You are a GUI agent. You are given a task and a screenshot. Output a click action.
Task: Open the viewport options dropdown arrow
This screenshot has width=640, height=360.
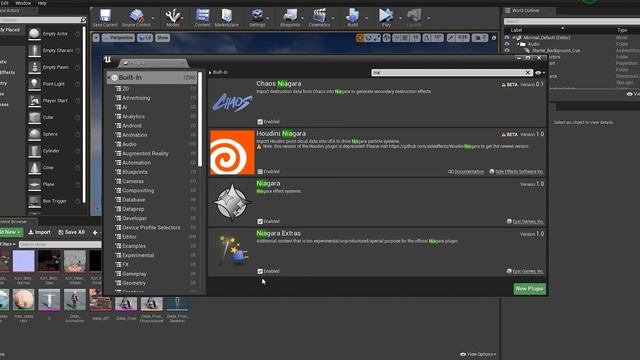[x=96, y=38]
